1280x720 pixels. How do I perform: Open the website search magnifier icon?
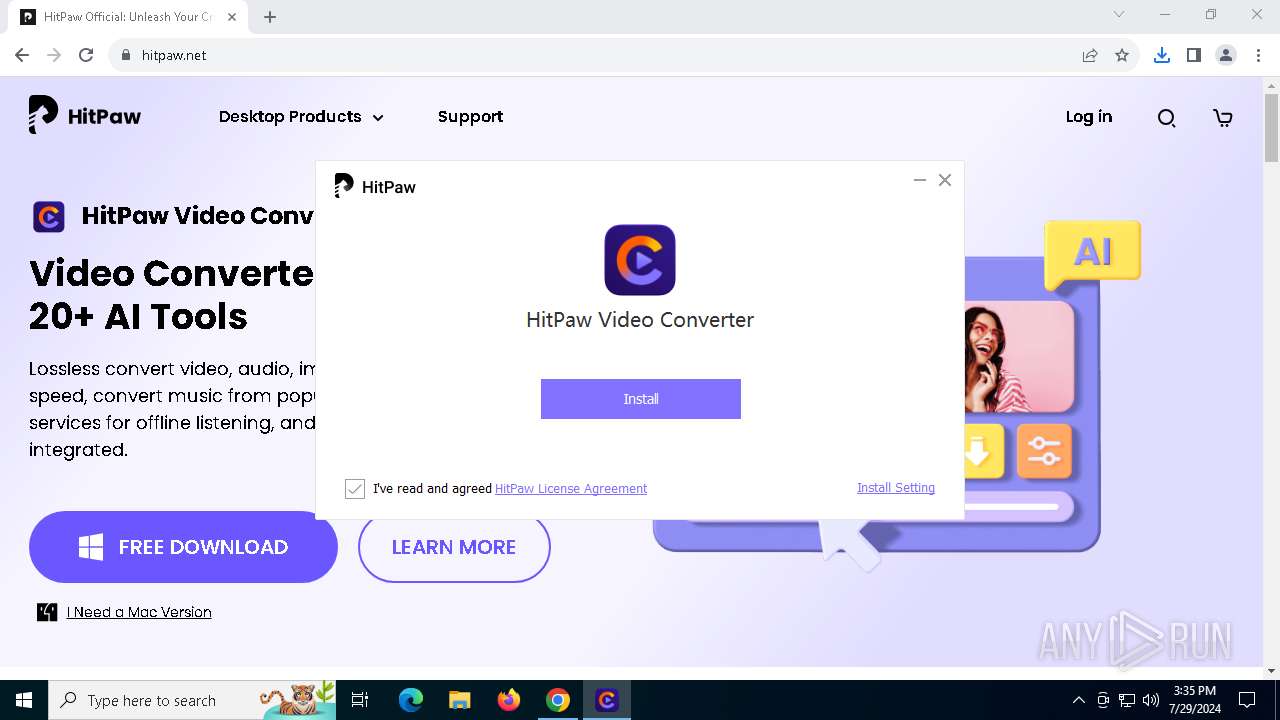[1166, 118]
